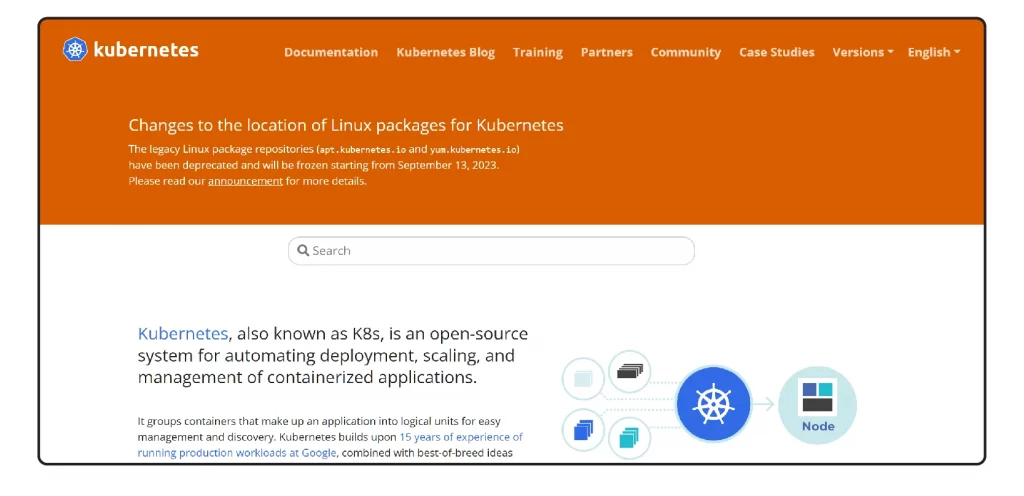Click the magnifying glass search icon
Viewport: 1024px width, 496px height.
tap(303, 251)
